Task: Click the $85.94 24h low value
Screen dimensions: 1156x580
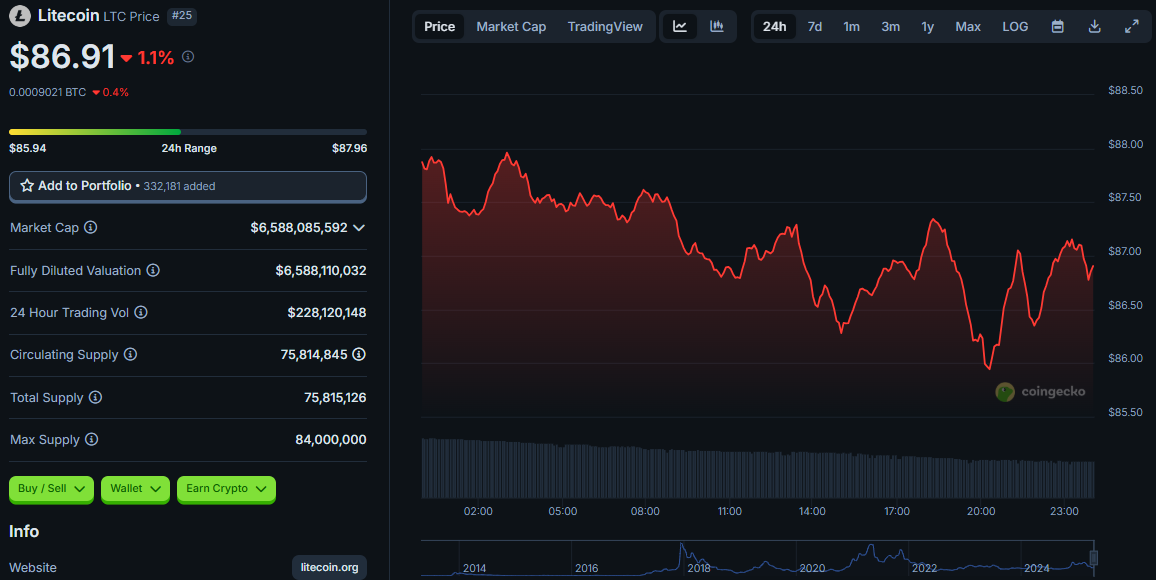Action: 27,148
